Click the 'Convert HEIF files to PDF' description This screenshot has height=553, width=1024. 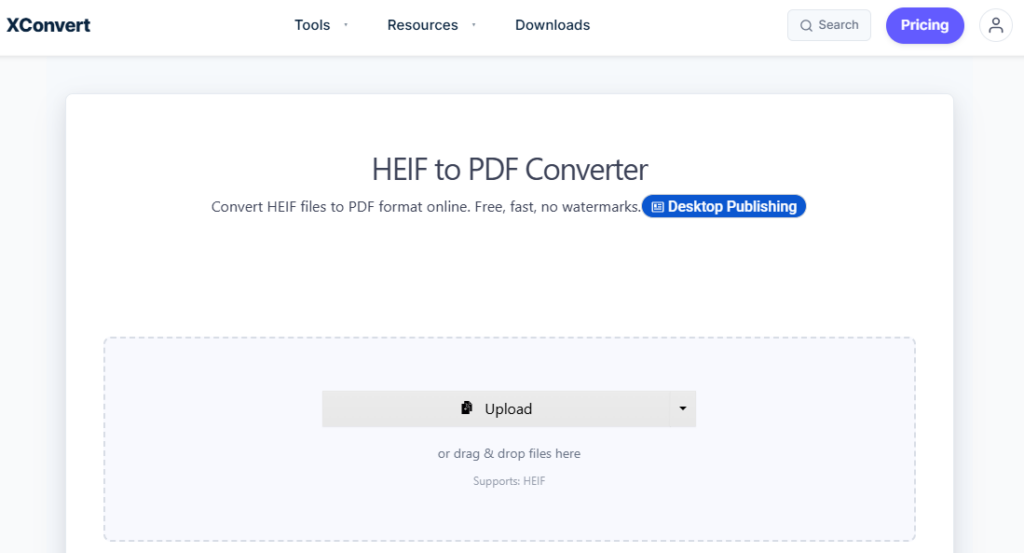(x=426, y=207)
